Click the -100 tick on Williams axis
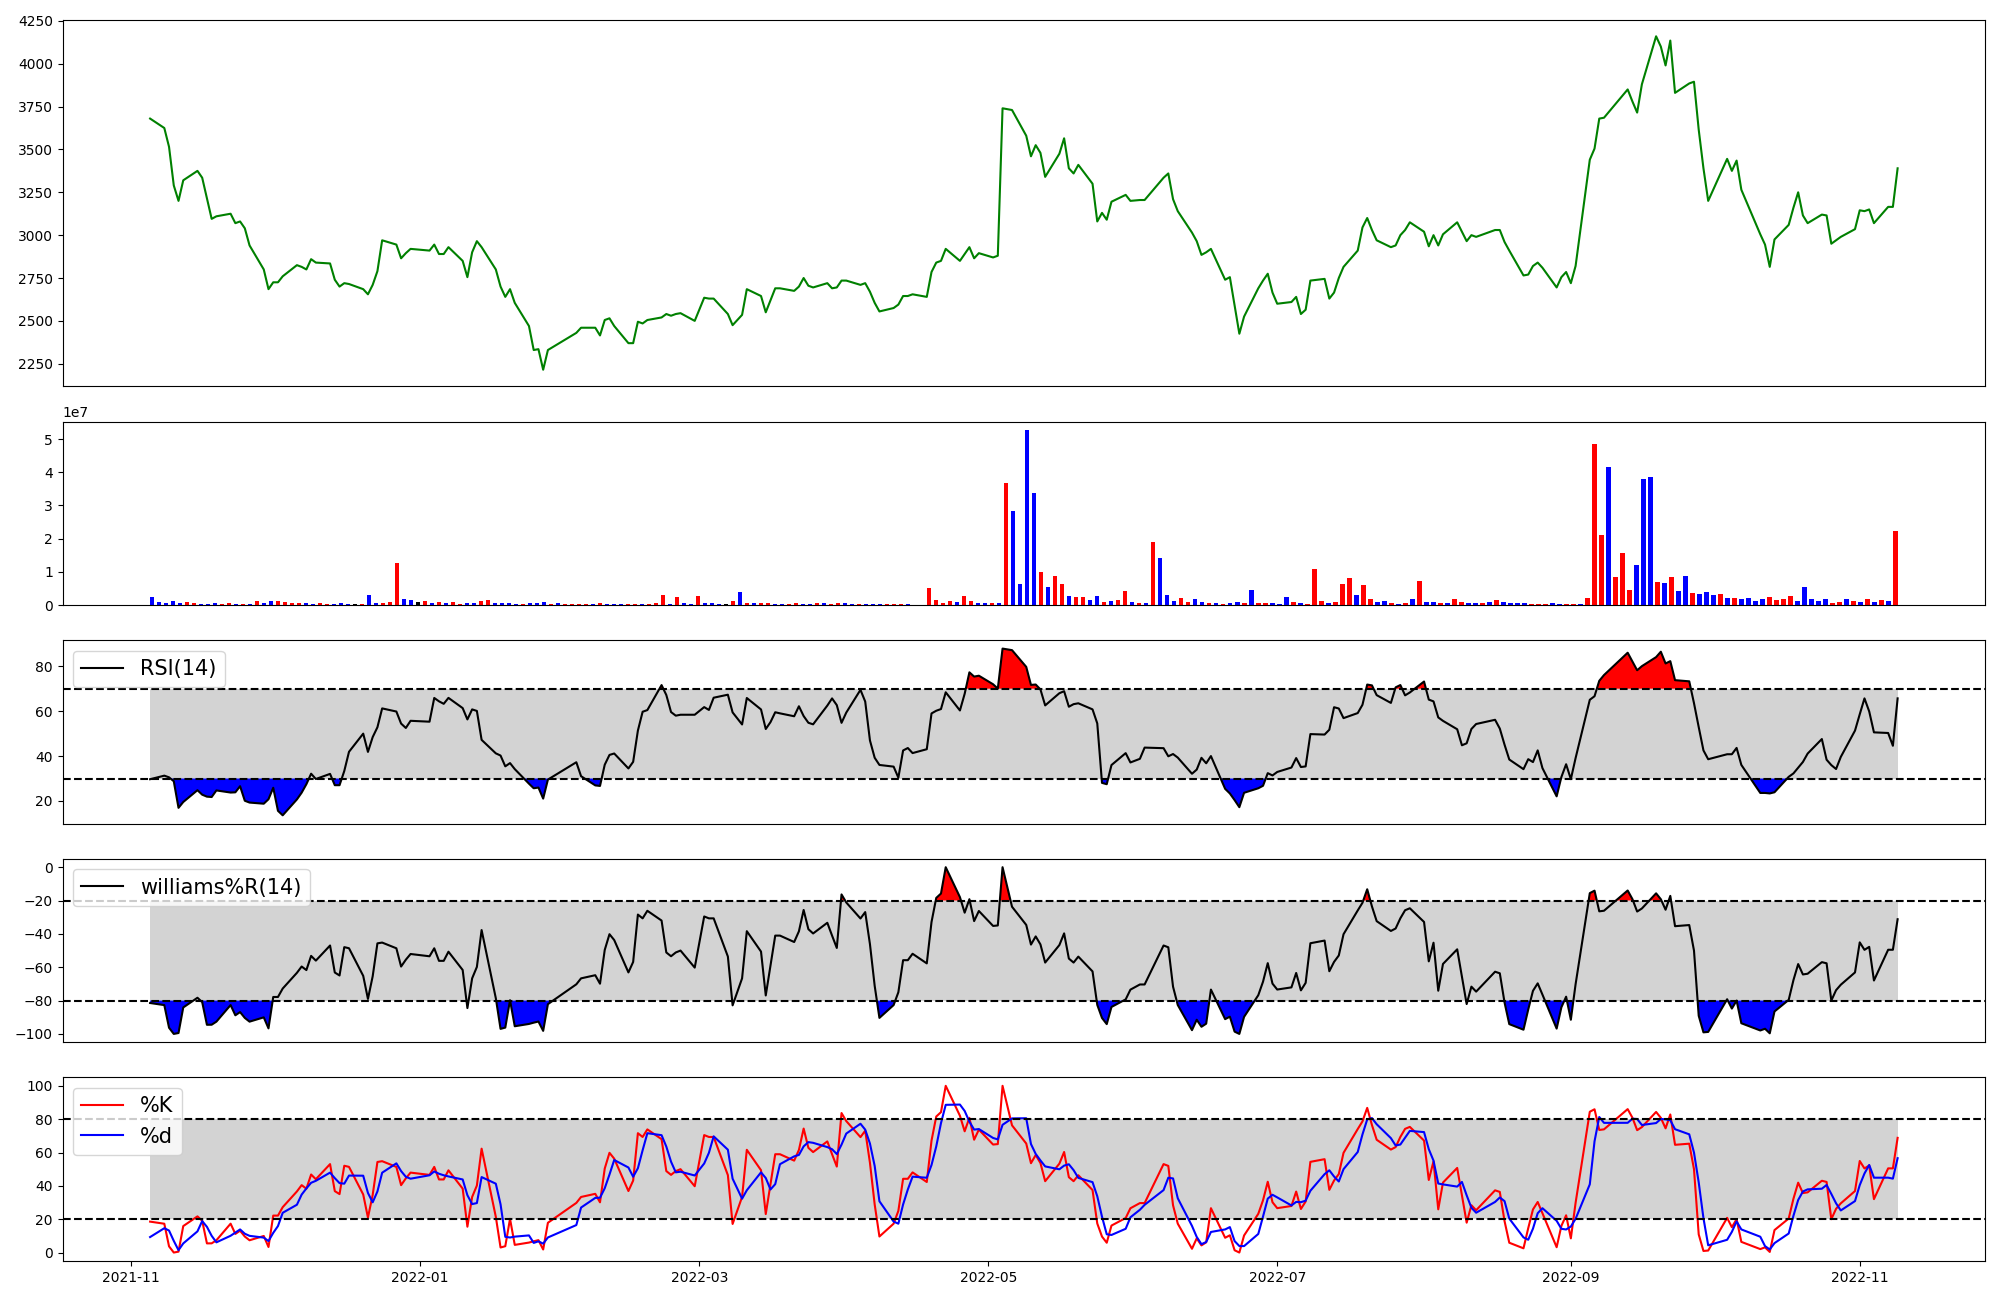The height and width of the screenshot is (1300, 2000). pyautogui.click(x=35, y=1034)
